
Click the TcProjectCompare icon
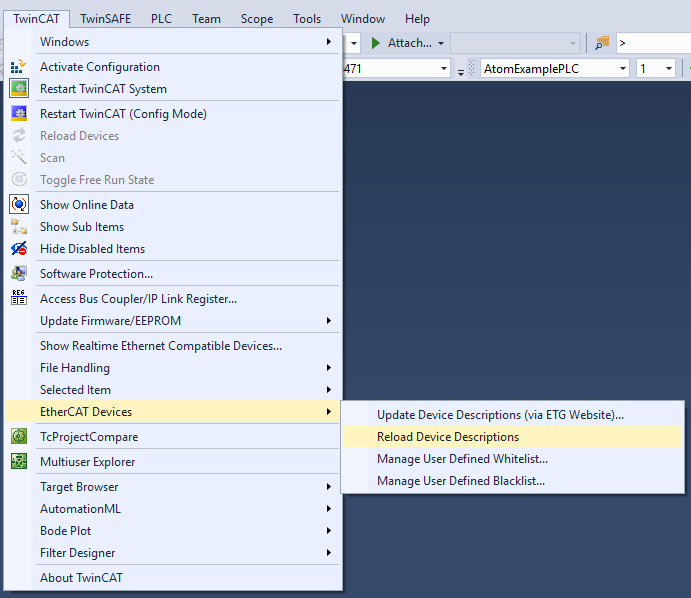point(19,437)
